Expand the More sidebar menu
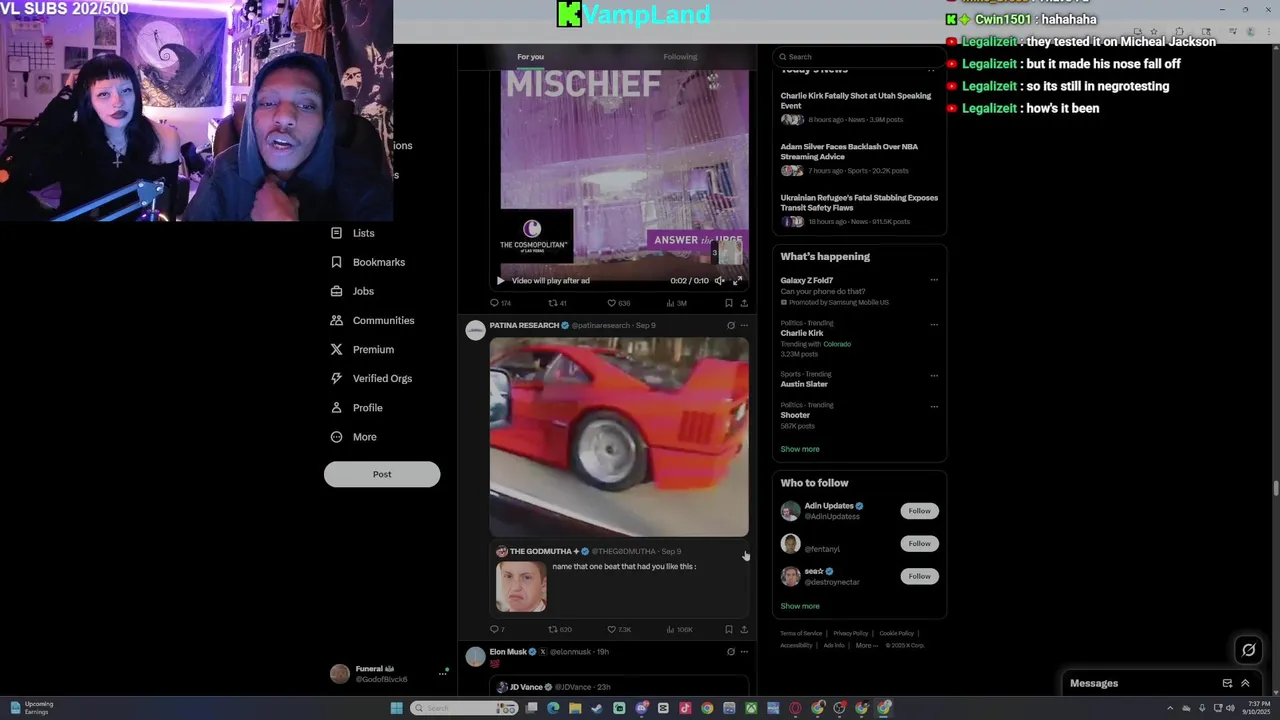Image resolution: width=1280 pixels, height=720 pixels. (x=353, y=436)
